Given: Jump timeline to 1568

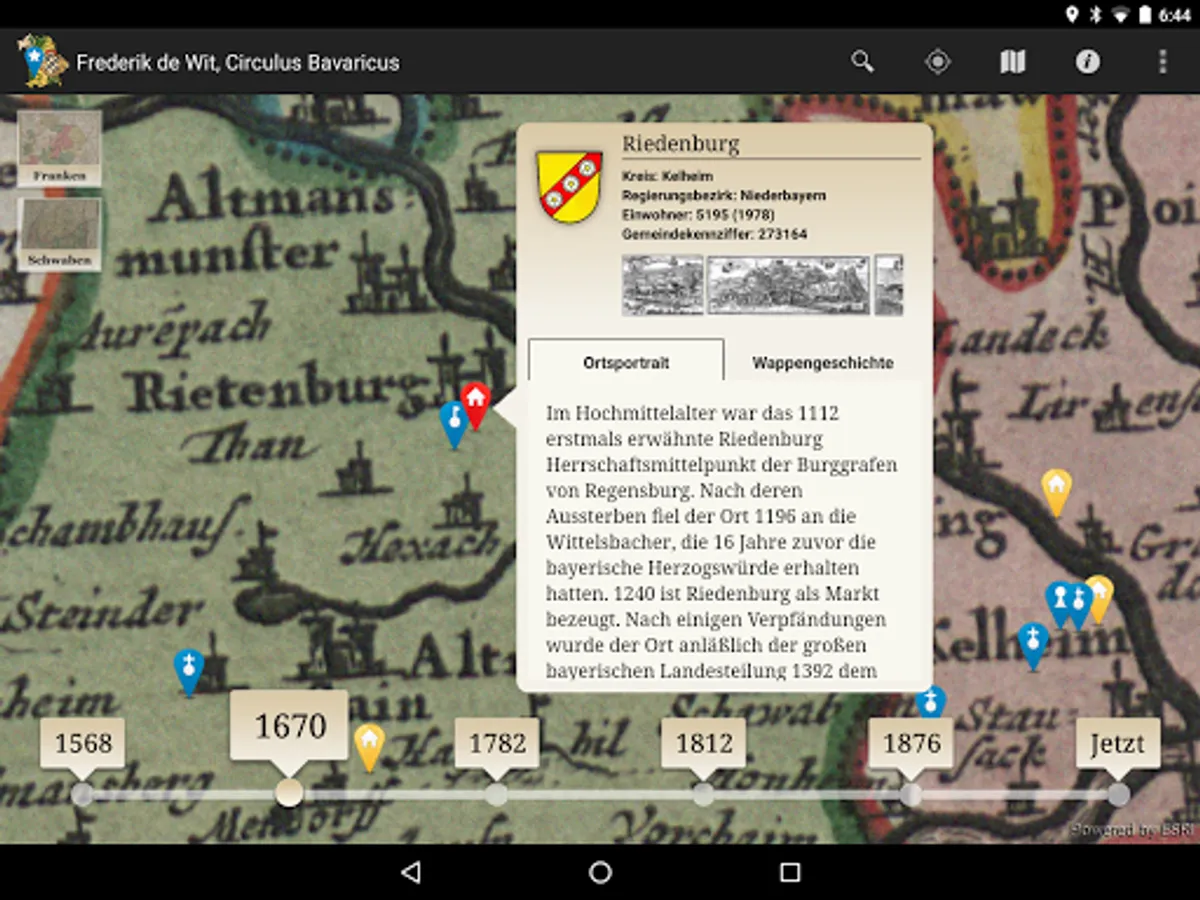Looking at the screenshot, I should (x=83, y=743).
